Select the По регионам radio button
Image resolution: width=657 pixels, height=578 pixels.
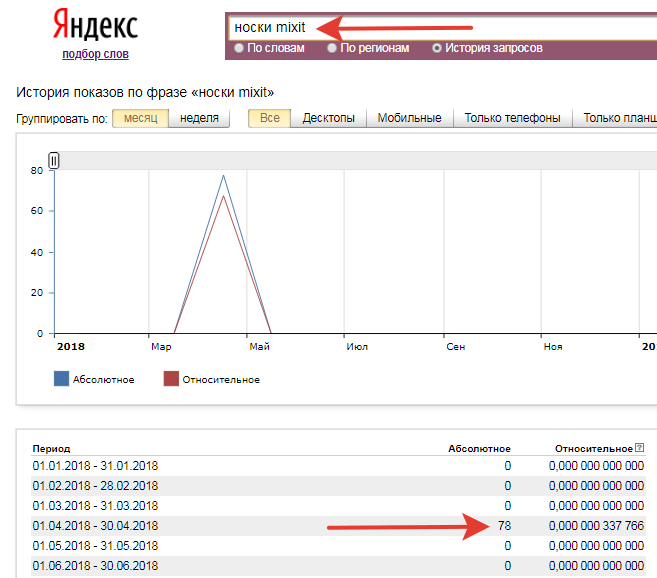(332, 48)
